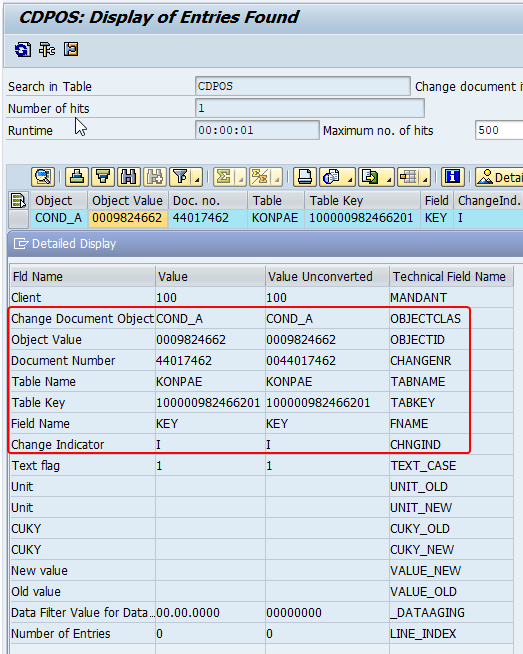
Task: Click the Fld Name header in Detailed Display
Action: pyautogui.click(x=82, y=277)
